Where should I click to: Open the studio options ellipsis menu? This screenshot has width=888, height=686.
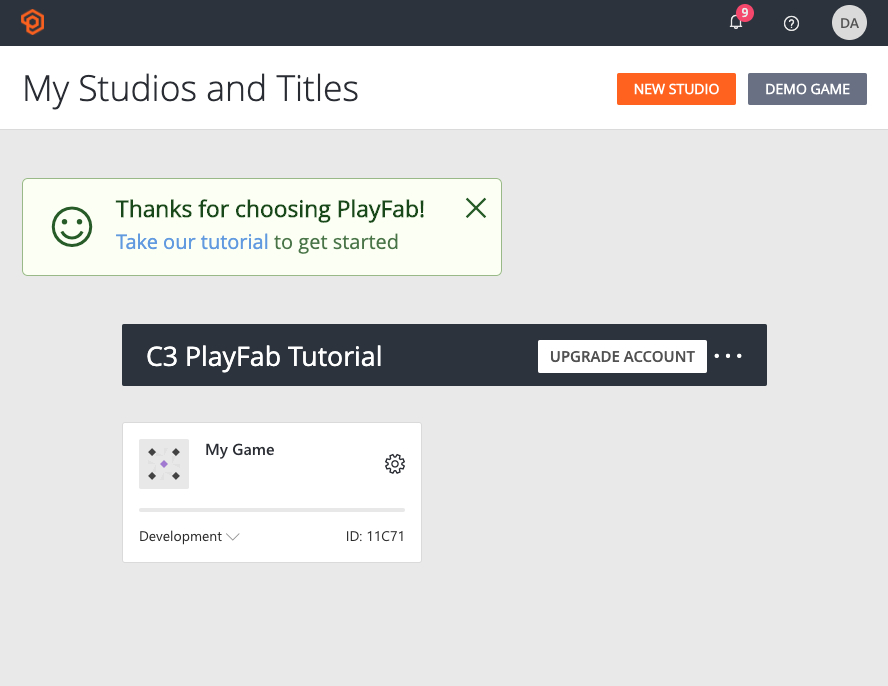point(729,355)
